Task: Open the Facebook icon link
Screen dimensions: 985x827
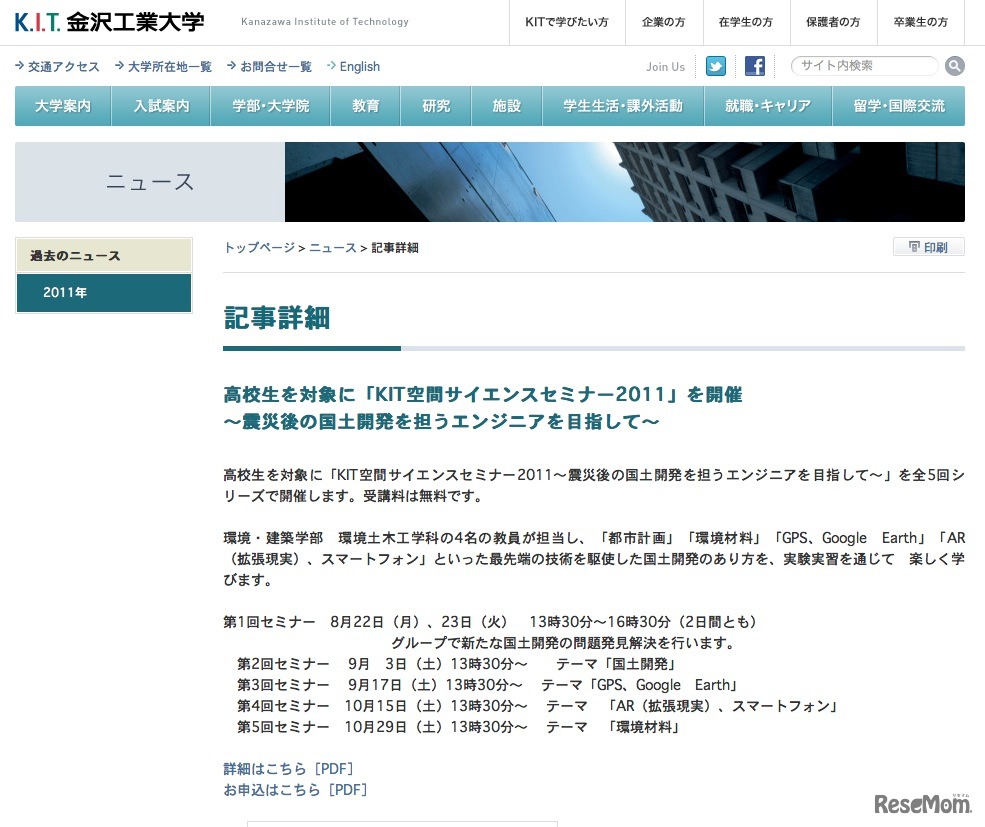Action: (754, 66)
